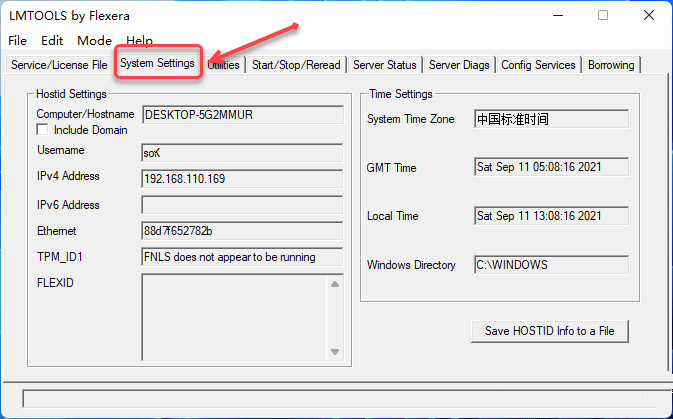Viewport: 673px width, 419px height.
Task: Click the TPM_ID1 field
Action: pos(242,257)
